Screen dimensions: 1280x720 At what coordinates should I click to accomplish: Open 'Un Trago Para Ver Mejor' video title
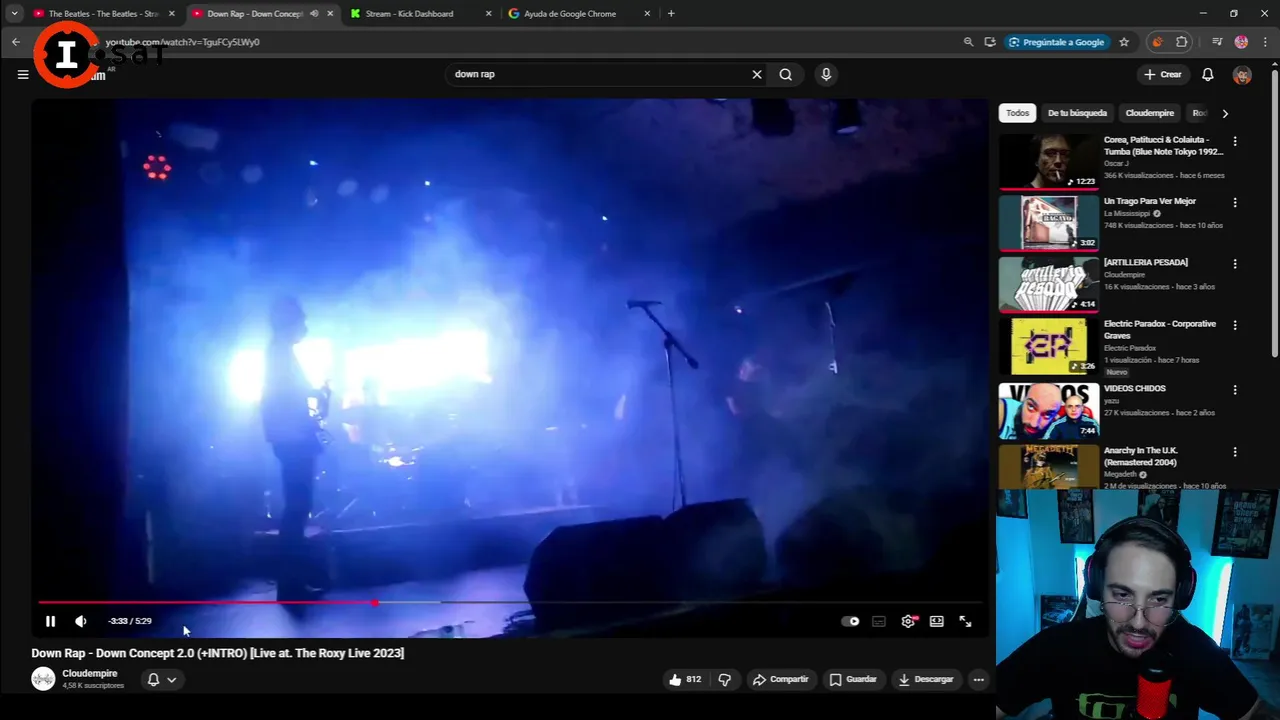(1150, 201)
